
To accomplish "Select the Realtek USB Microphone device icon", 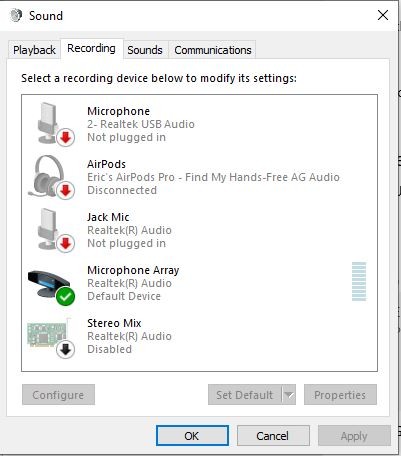I will (x=52, y=124).
